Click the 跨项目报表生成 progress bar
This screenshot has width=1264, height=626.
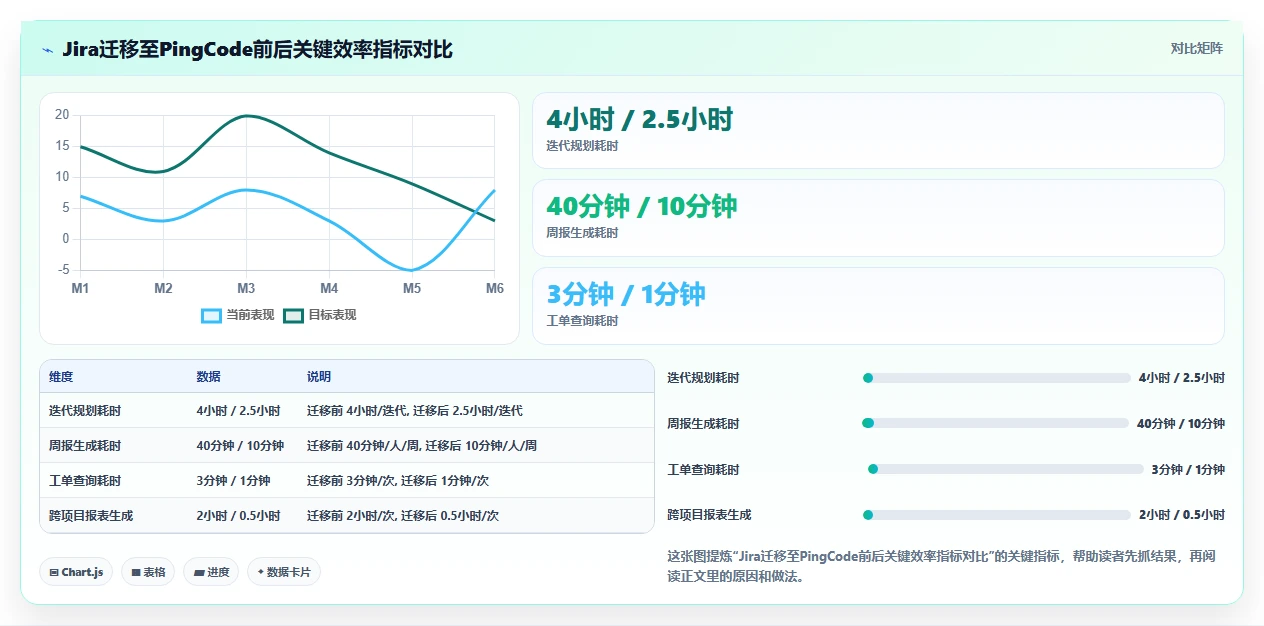pos(996,515)
